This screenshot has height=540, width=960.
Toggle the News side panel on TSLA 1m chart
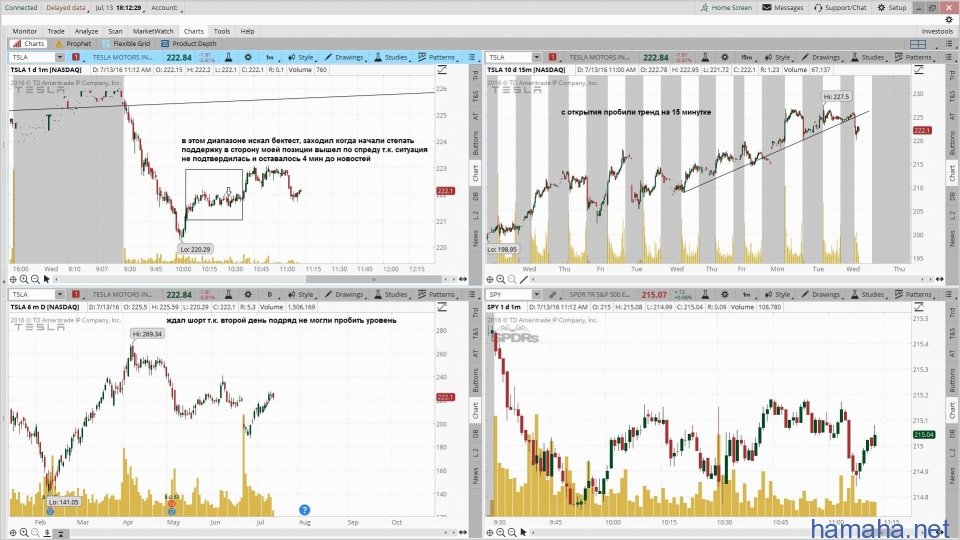[475, 238]
